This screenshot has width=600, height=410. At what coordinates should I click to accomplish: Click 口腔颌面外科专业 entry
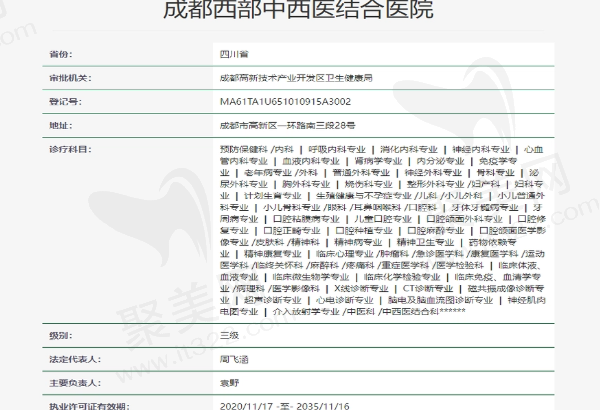465,219
